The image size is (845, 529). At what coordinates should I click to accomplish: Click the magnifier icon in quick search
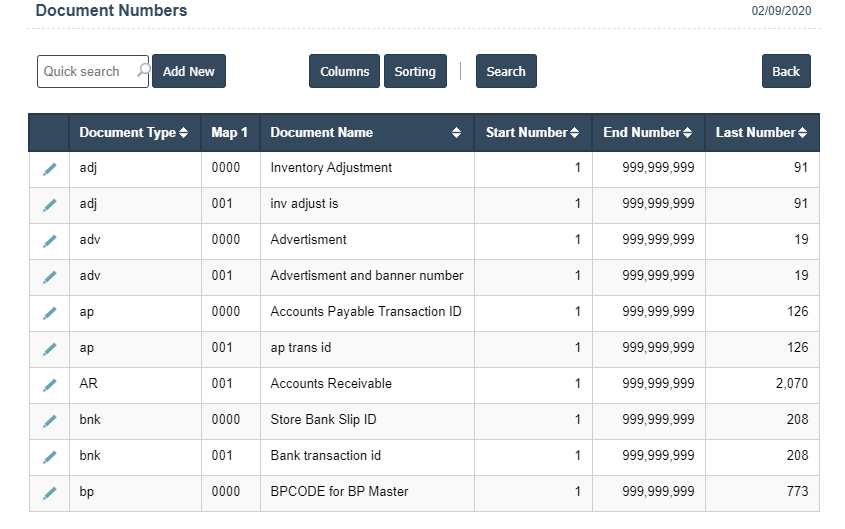(142, 71)
